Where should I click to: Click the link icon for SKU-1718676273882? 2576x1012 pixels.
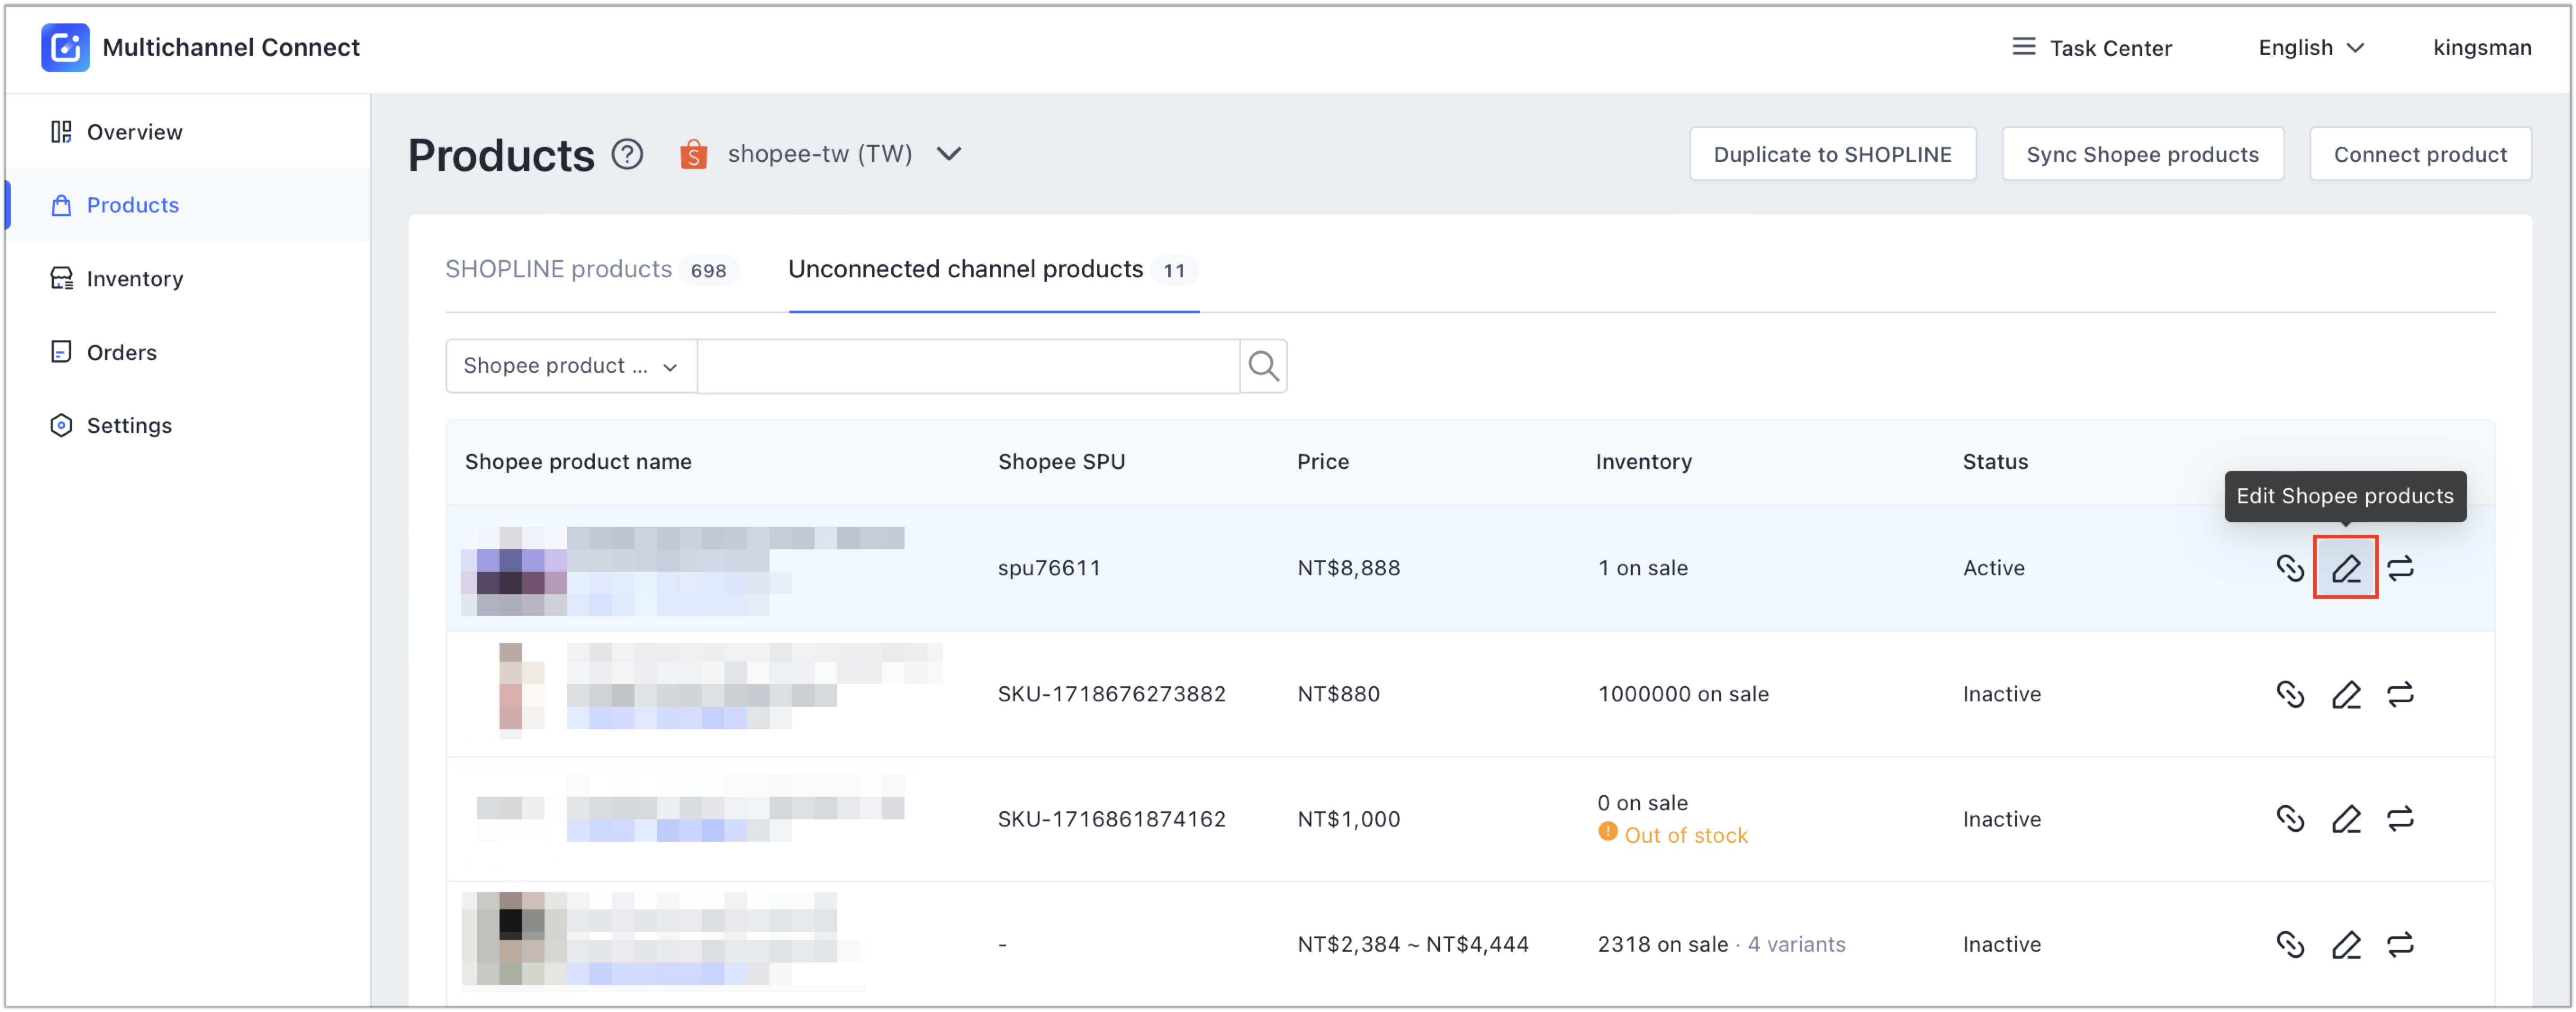point(2290,694)
